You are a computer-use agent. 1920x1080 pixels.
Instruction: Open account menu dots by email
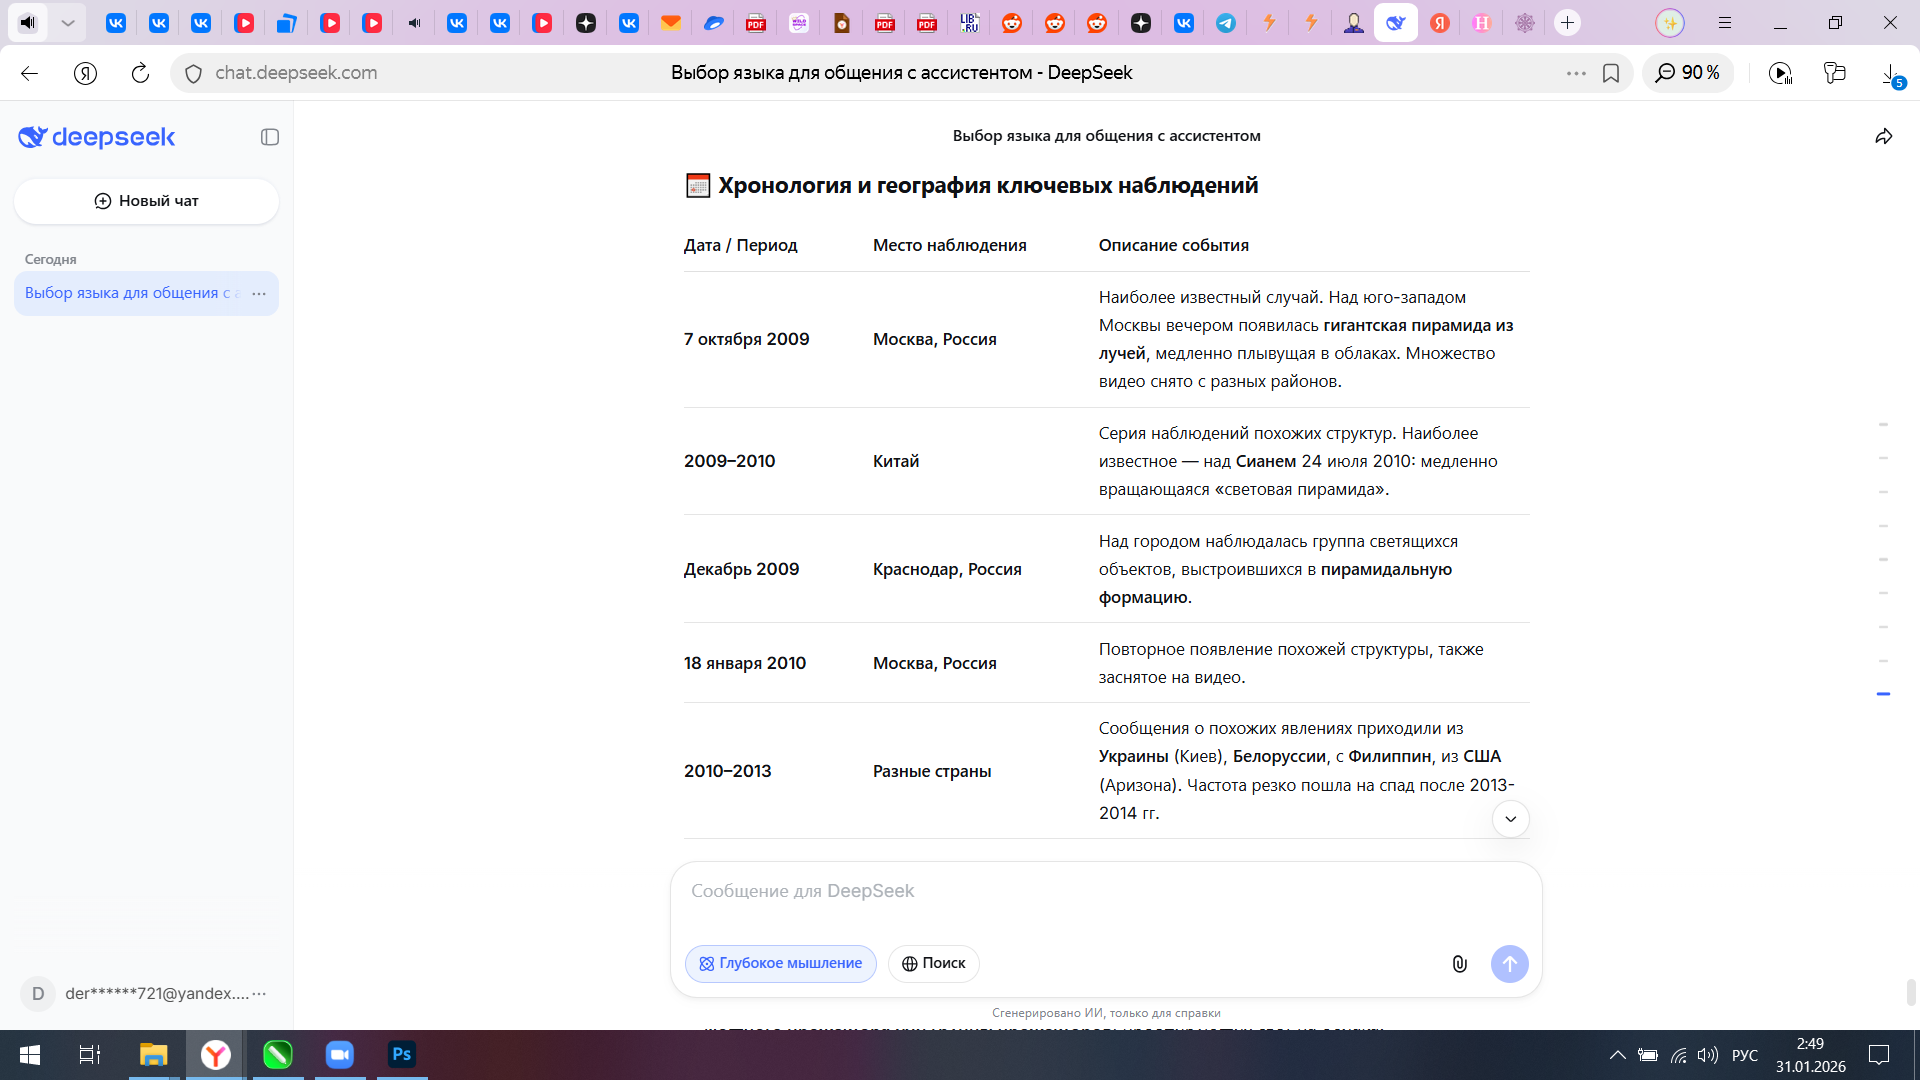coord(259,994)
